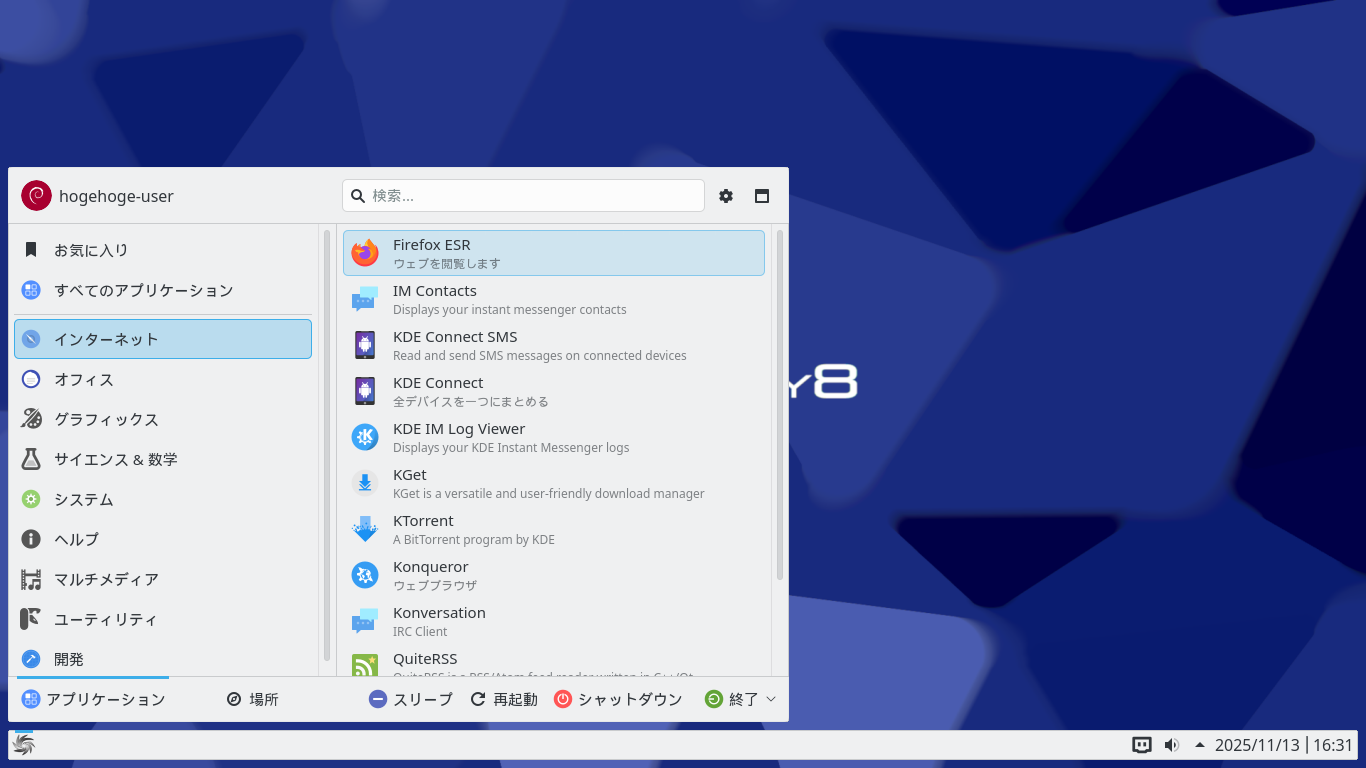Screen dimensions: 1366x768
Task: Click the 再起動 restart button
Action: [x=504, y=699]
